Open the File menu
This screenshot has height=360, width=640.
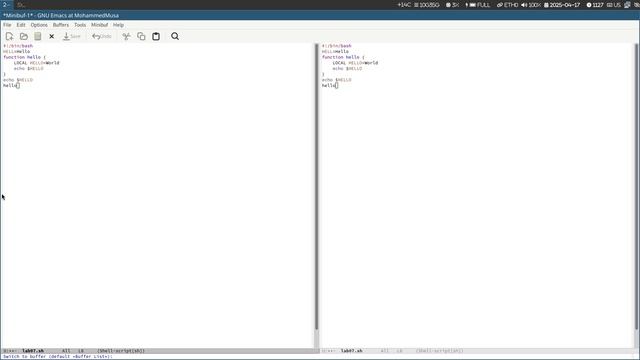pos(7,25)
